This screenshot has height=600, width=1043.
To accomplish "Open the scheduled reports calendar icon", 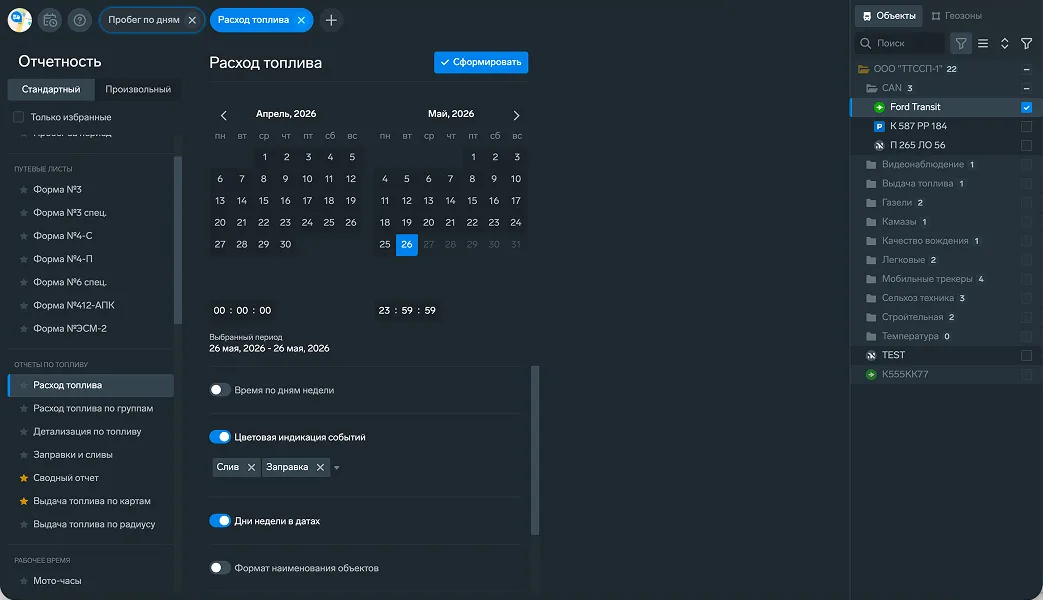I will pyautogui.click(x=50, y=20).
